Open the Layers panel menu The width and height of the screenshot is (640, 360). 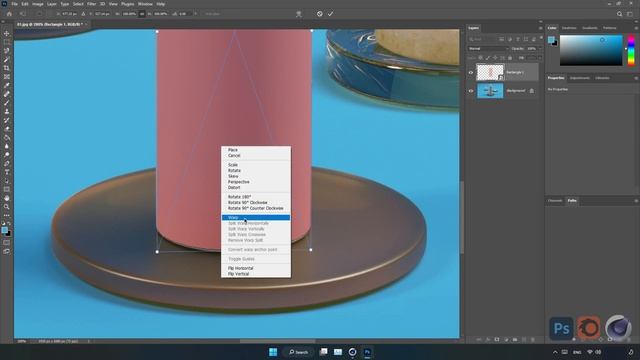[540, 28]
